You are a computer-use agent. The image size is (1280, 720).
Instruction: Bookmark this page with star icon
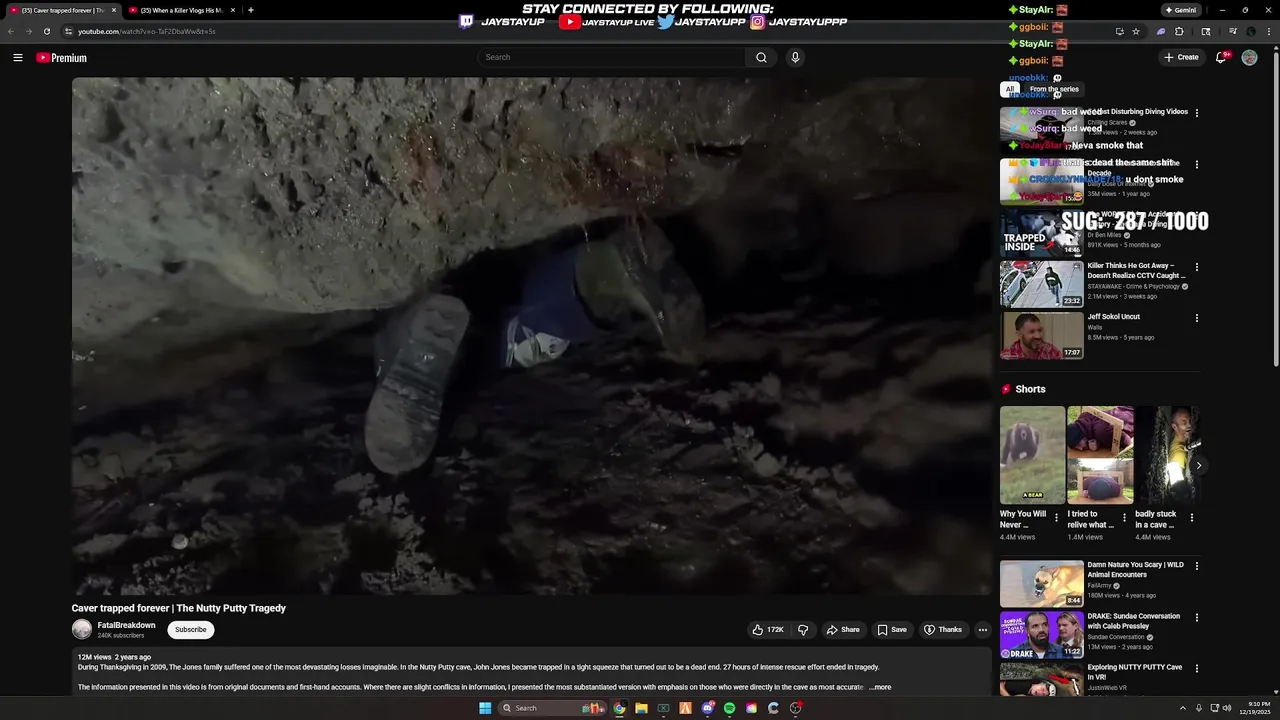(x=1136, y=31)
